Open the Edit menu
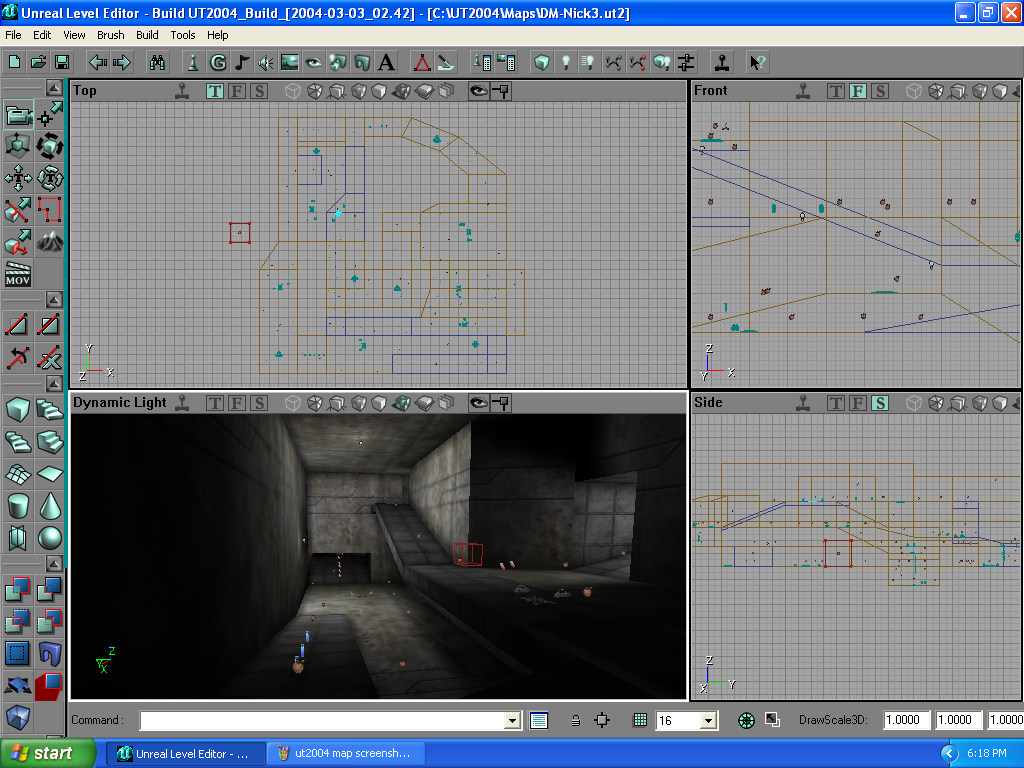The width and height of the screenshot is (1024, 768). (x=42, y=35)
